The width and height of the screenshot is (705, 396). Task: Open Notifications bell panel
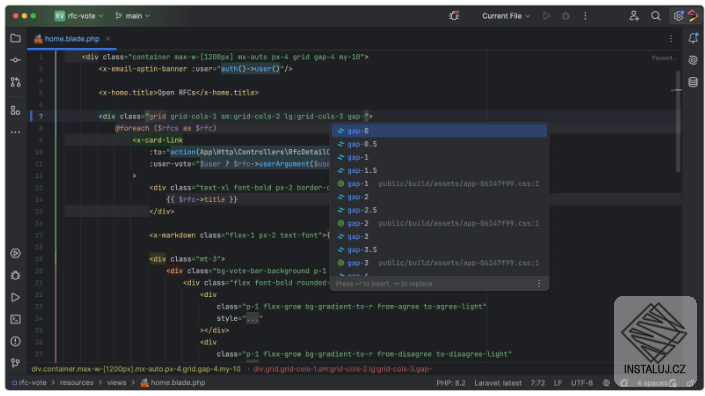693,39
